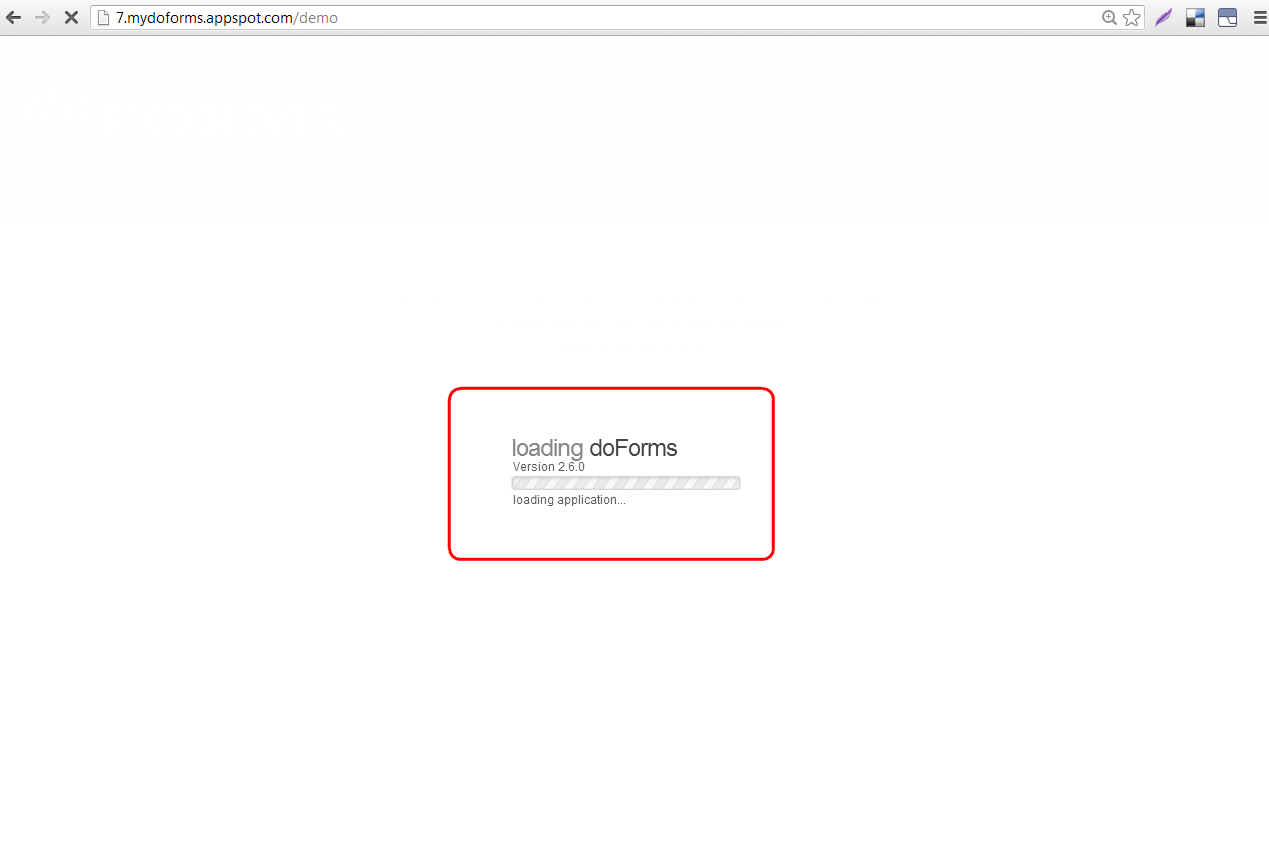Screen dimensions: 1269x863
Task: Go back to the previous page
Action: (14, 18)
